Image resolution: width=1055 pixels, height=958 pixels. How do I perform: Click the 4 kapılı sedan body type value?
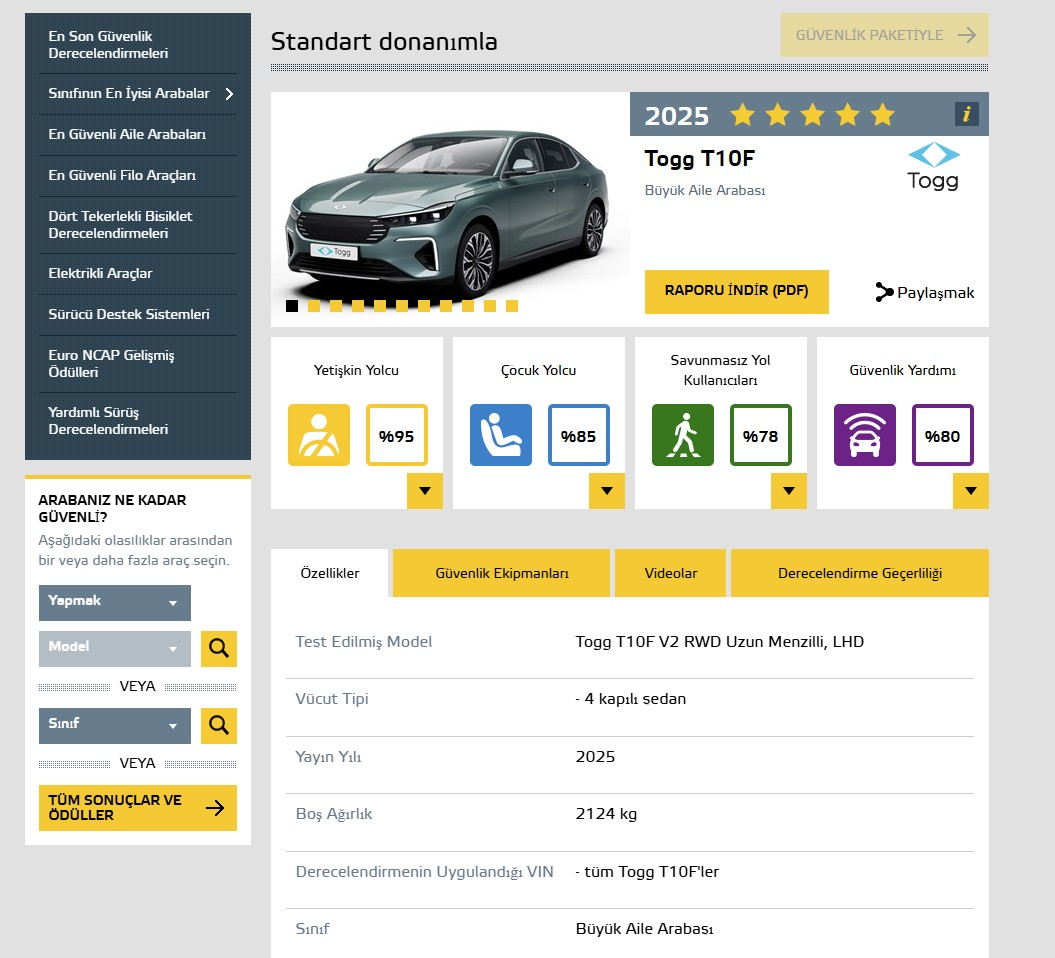click(631, 699)
